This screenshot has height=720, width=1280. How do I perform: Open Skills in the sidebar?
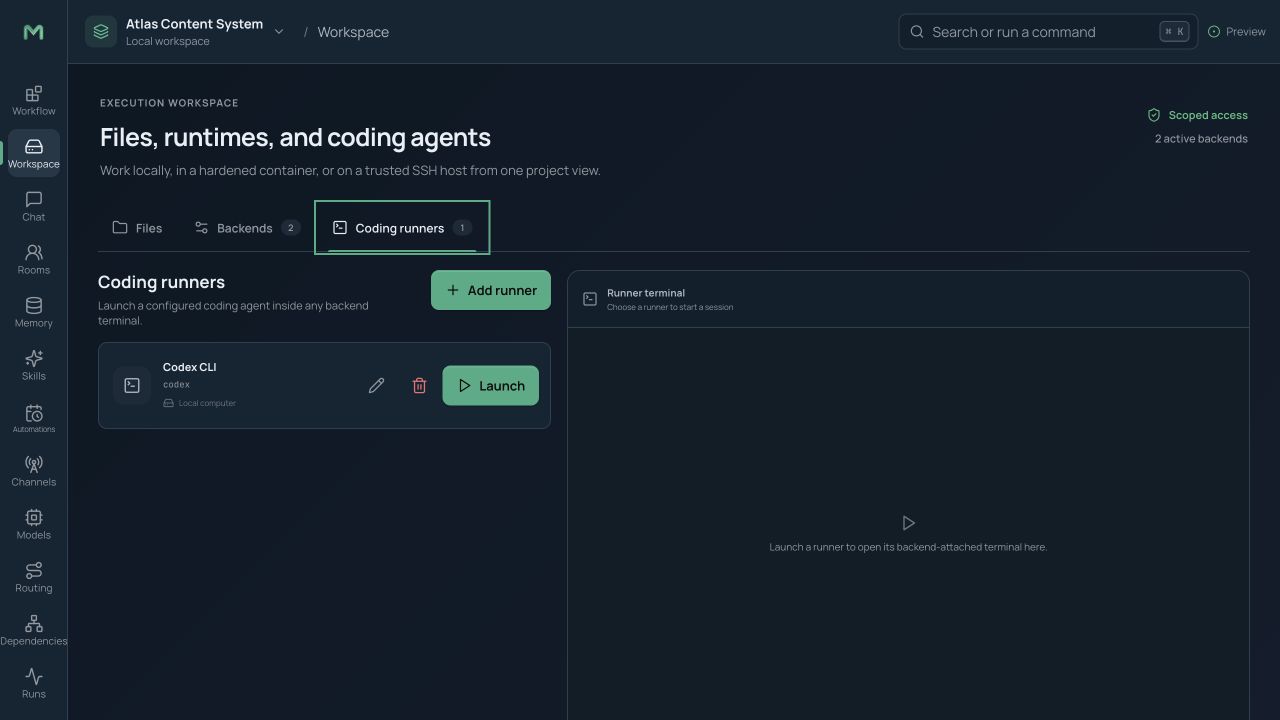33,365
